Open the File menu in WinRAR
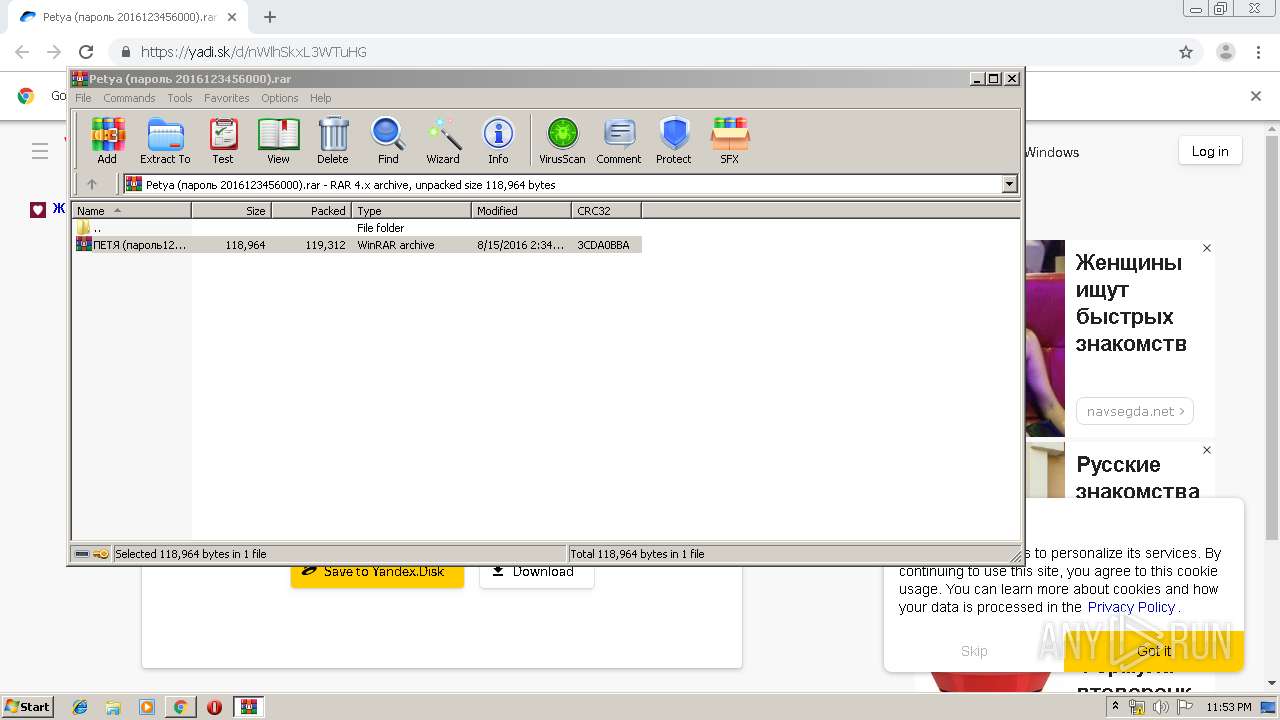This screenshot has height=720, width=1280. pyautogui.click(x=83, y=98)
